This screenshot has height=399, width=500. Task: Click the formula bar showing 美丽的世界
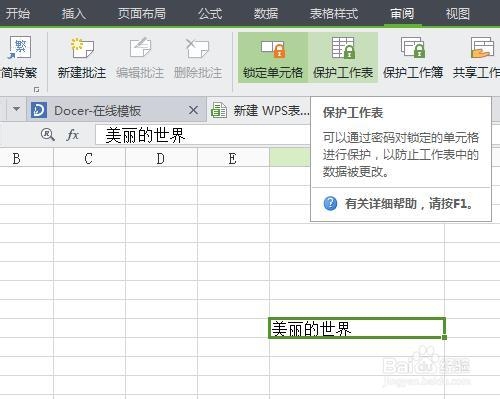click(x=203, y=135)
